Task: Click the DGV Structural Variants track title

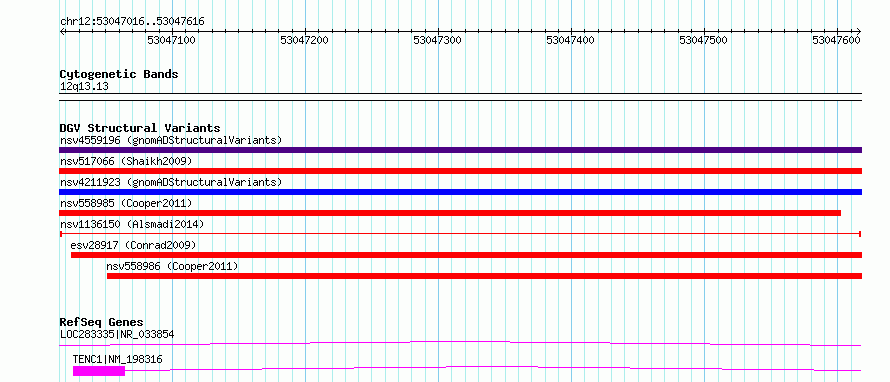Action: coord(140,128)
